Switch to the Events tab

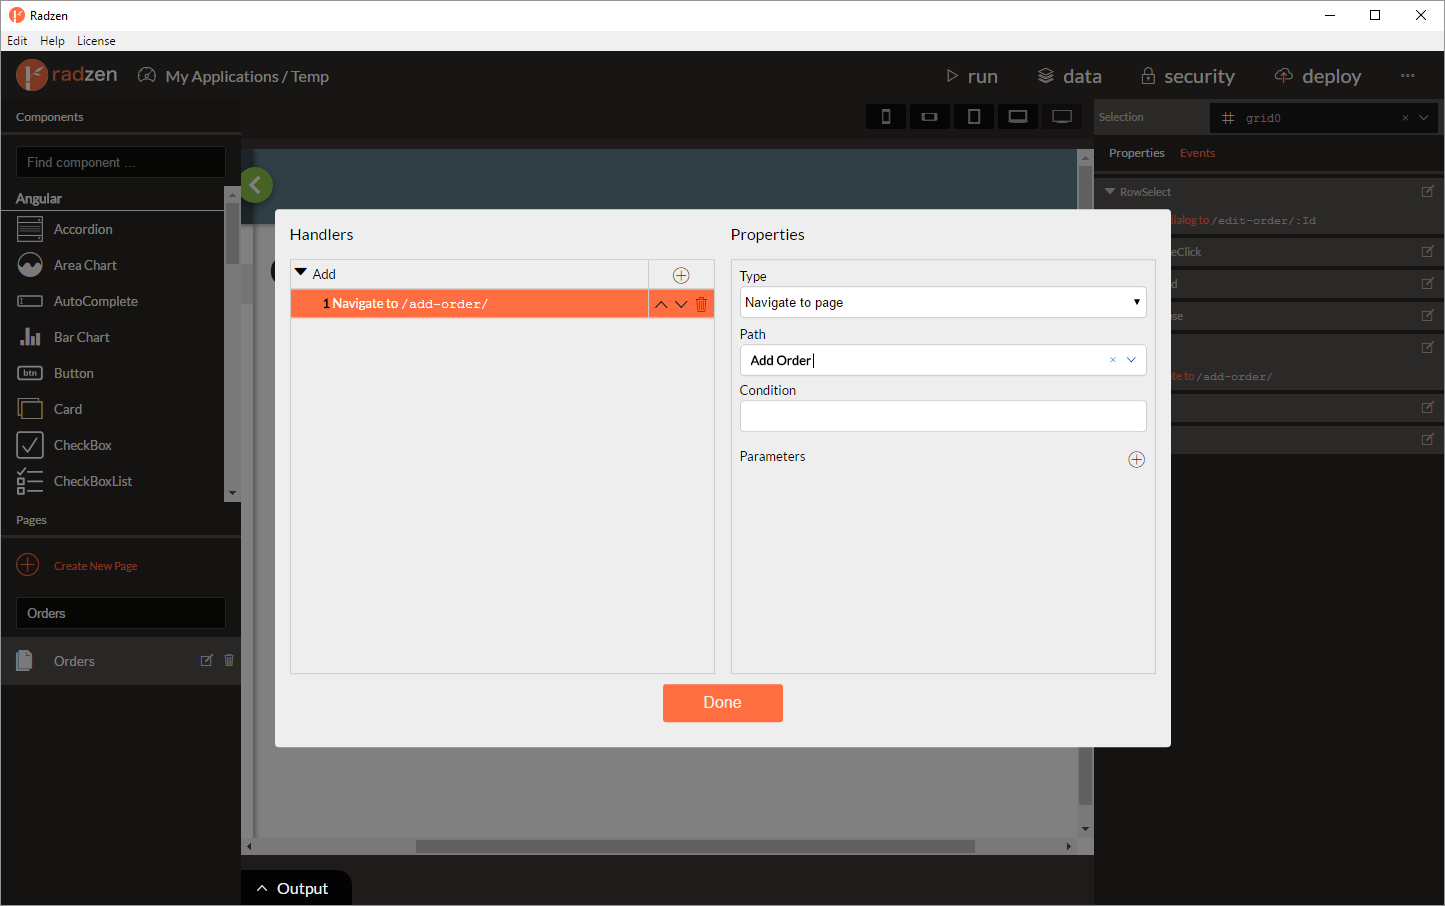pyautogui.click(x=1197, y=153)
